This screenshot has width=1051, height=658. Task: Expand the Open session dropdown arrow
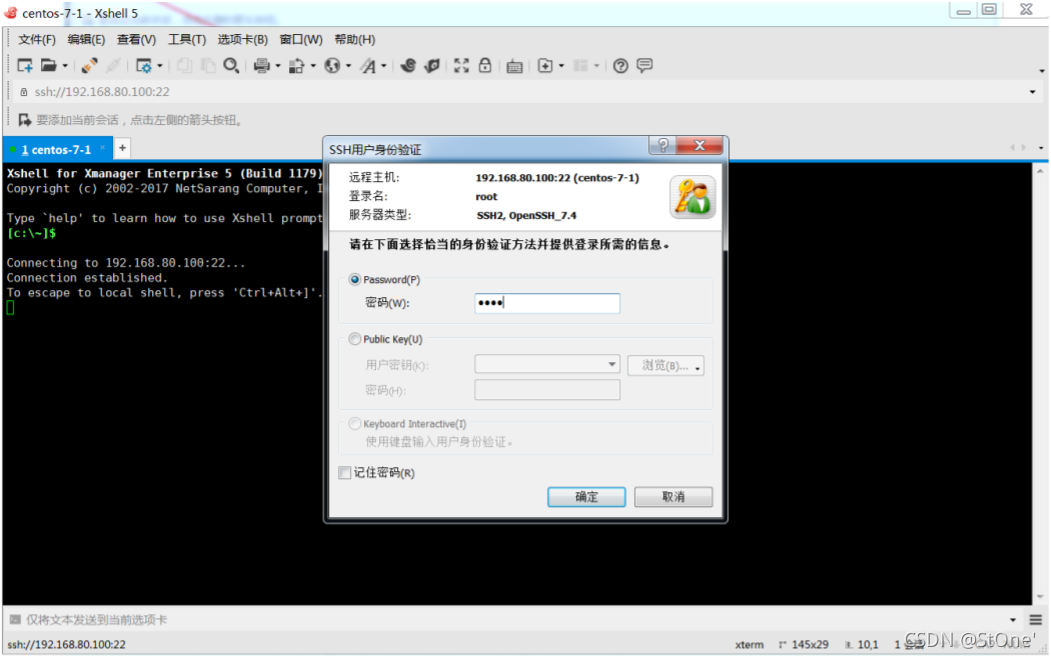65,66
